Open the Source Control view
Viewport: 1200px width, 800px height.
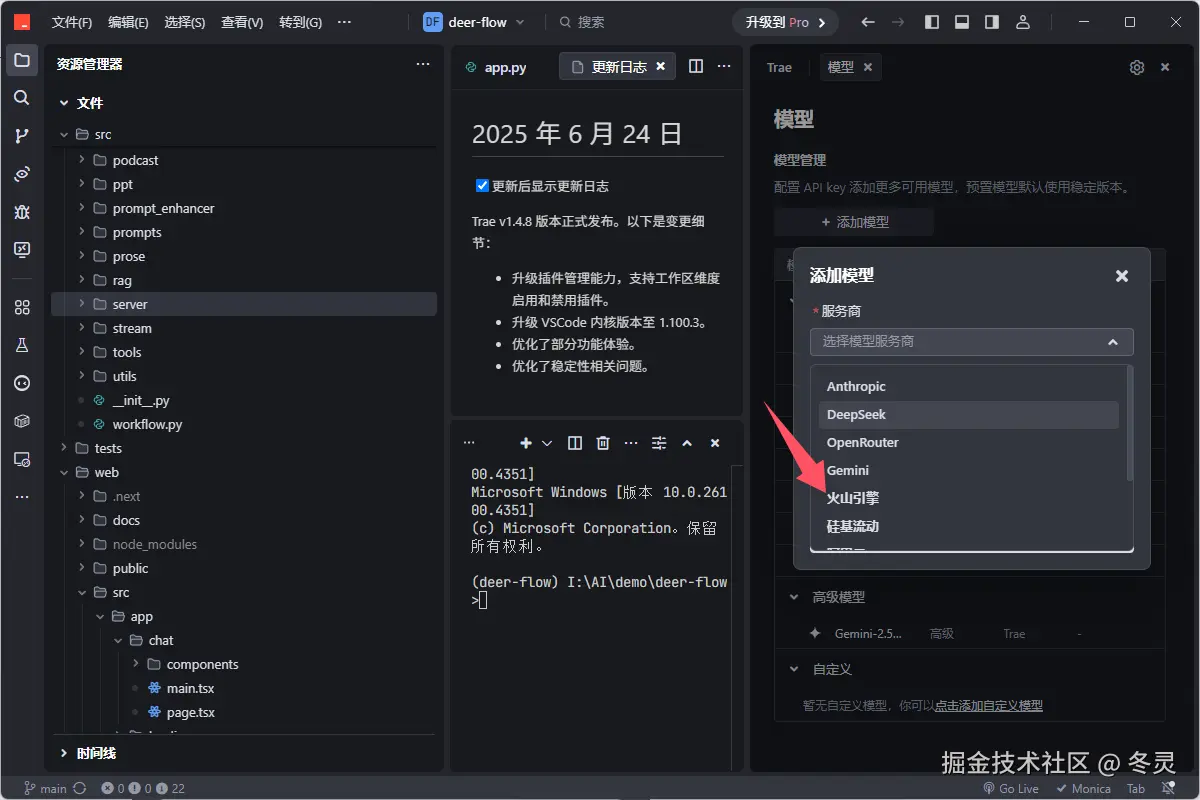[x=22, y=136]
